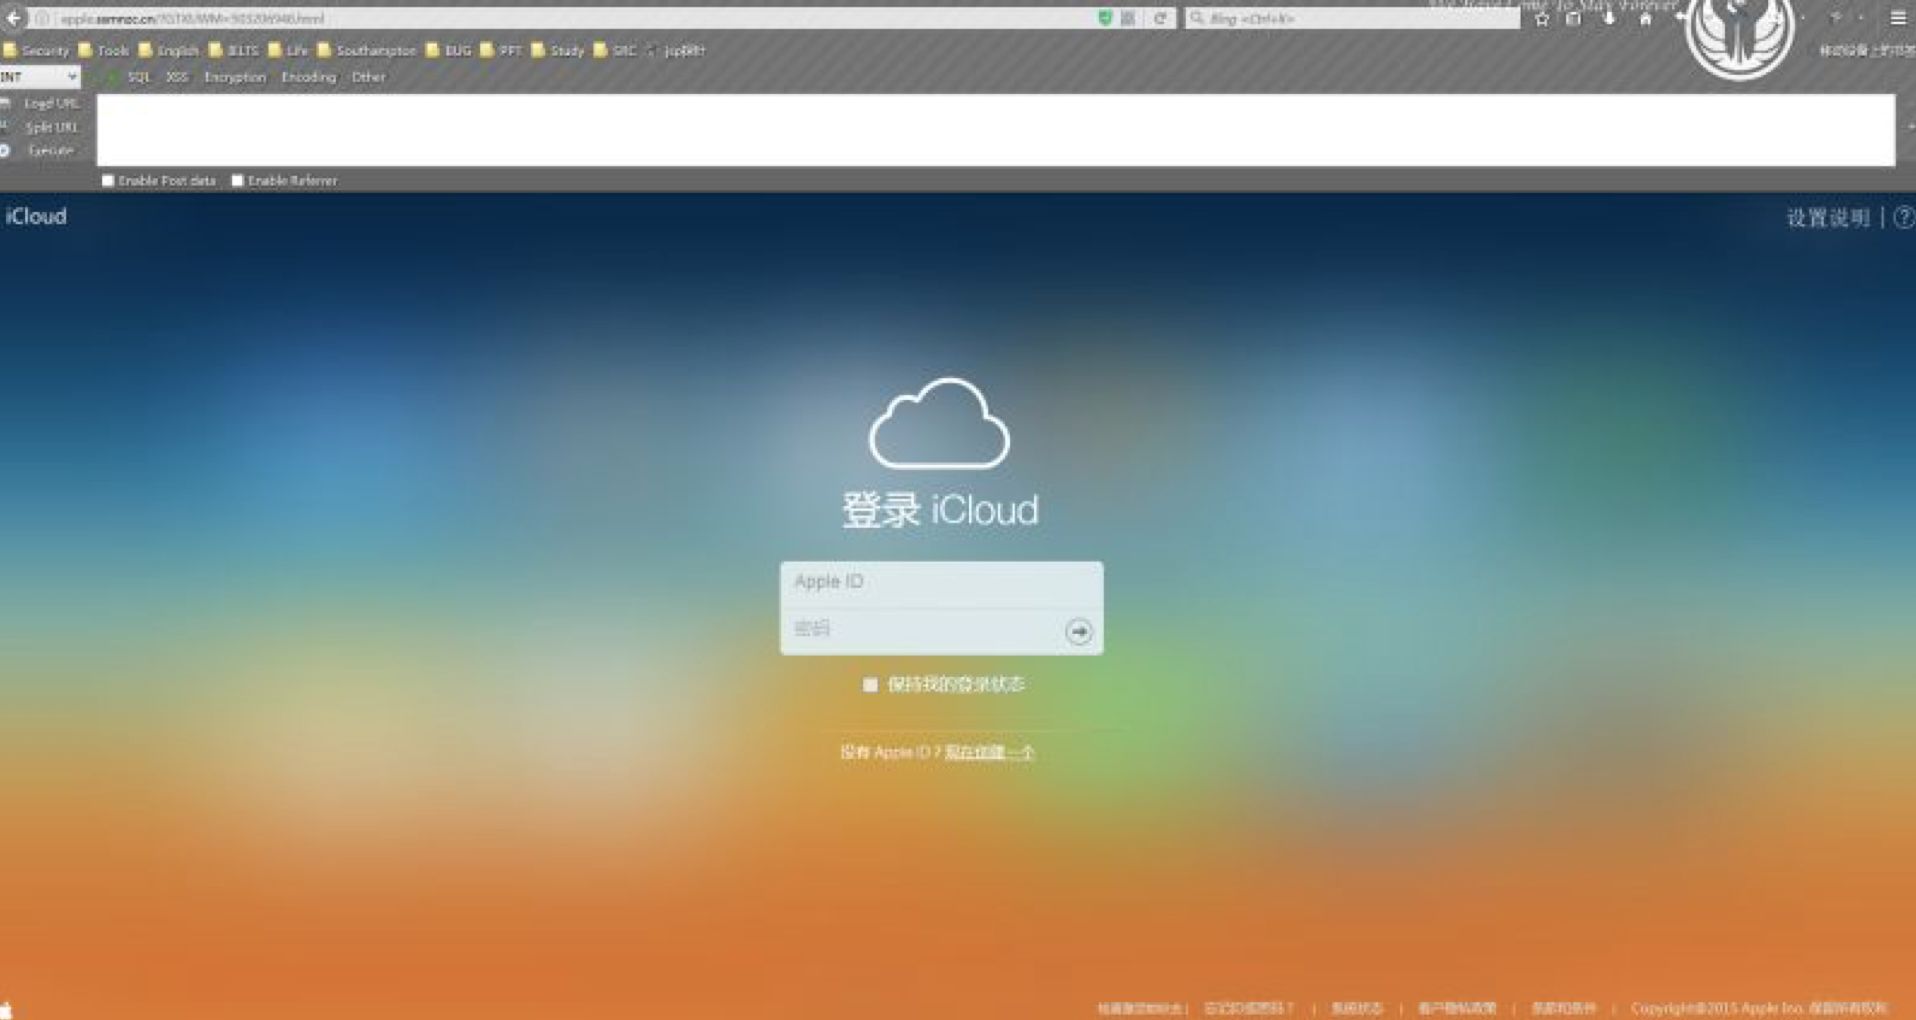Check the keep me signed in box
Screen dimensions: 1916x1020
pyautogui.click(x=870, y=685)
